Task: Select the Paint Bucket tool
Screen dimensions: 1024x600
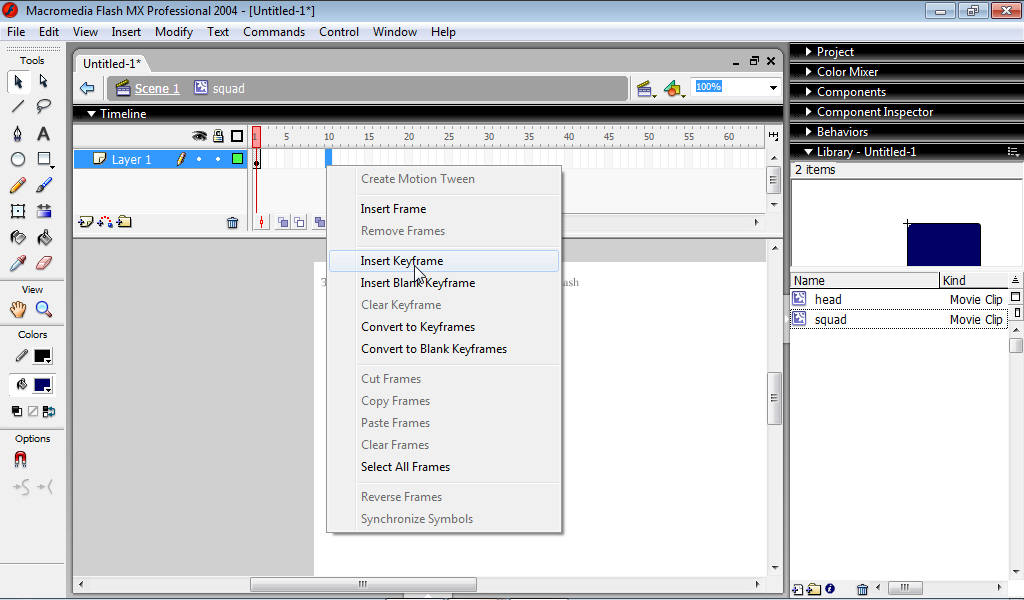Action: [x=44, y=237]
